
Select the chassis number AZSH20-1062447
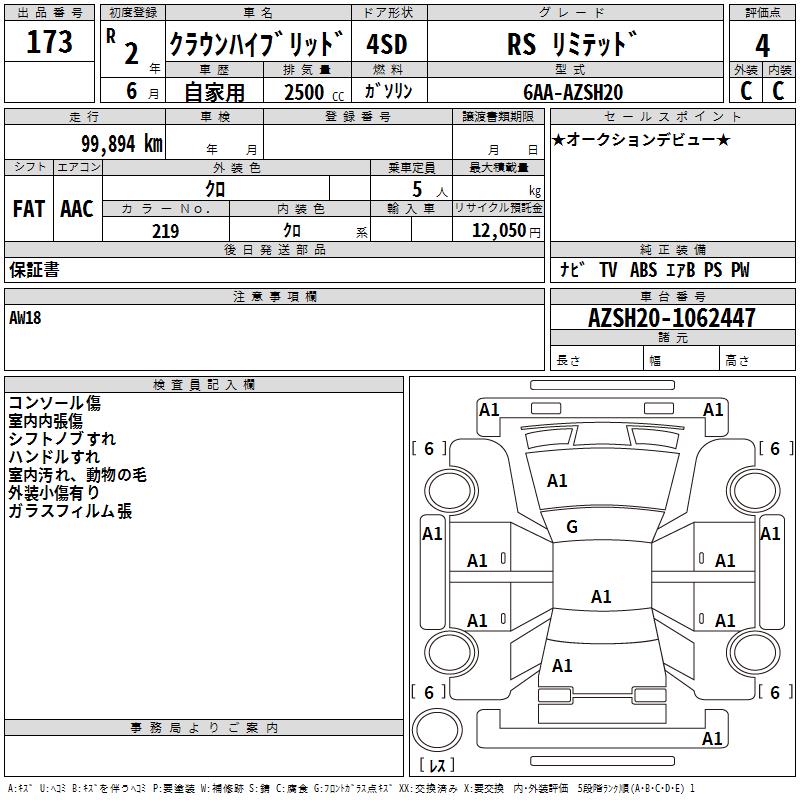click(672, 317)
